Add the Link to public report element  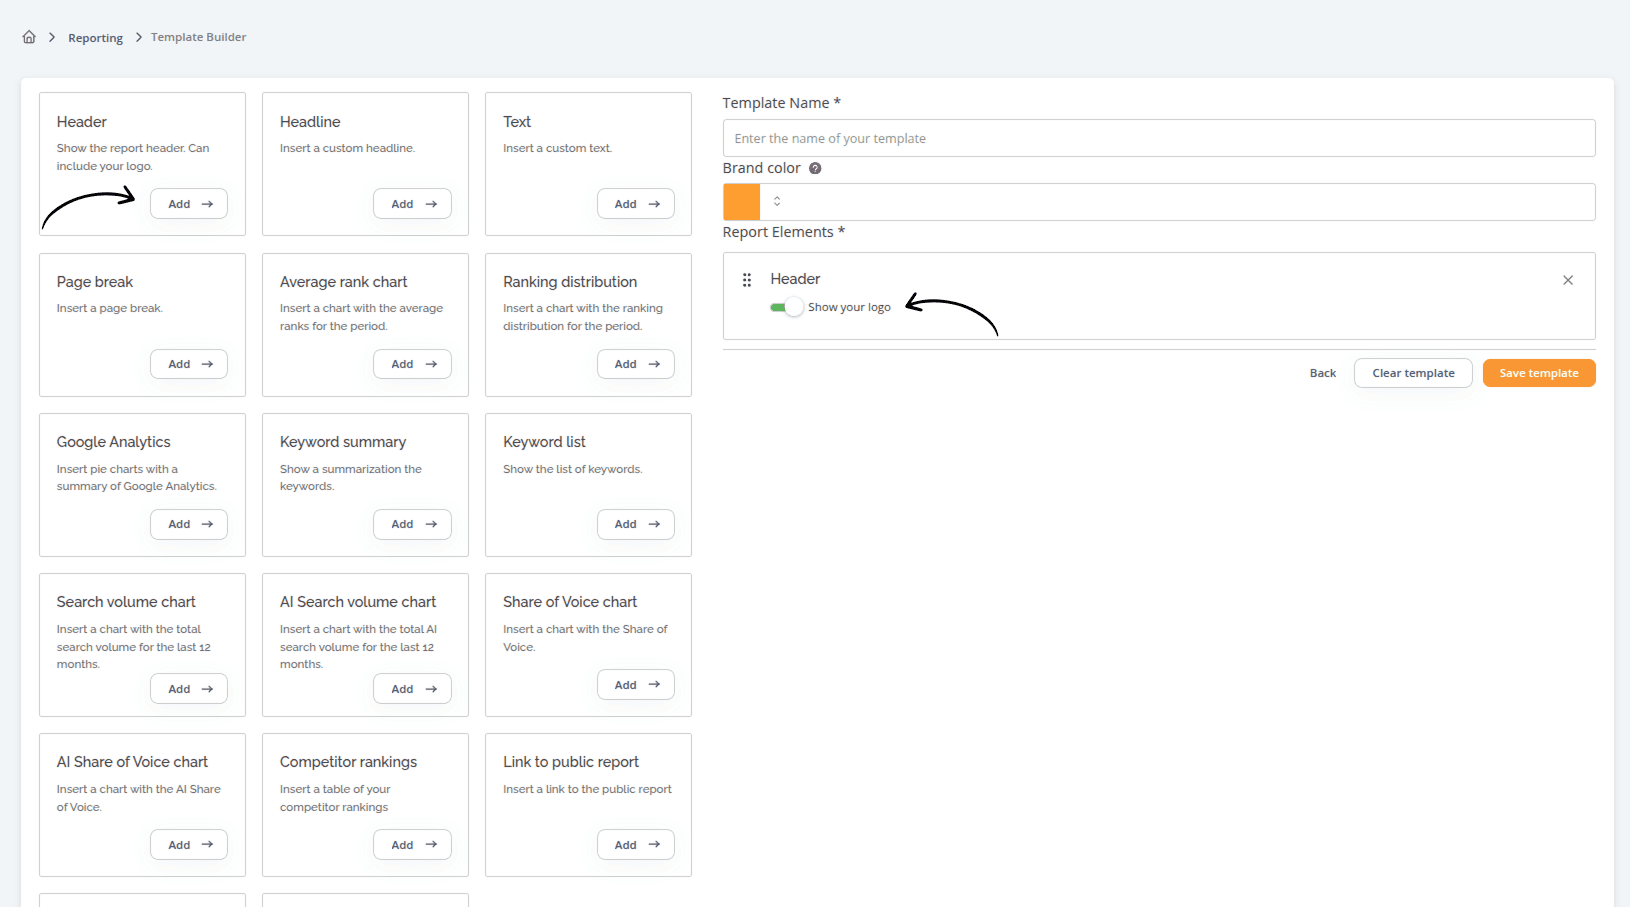coord(636,845)
